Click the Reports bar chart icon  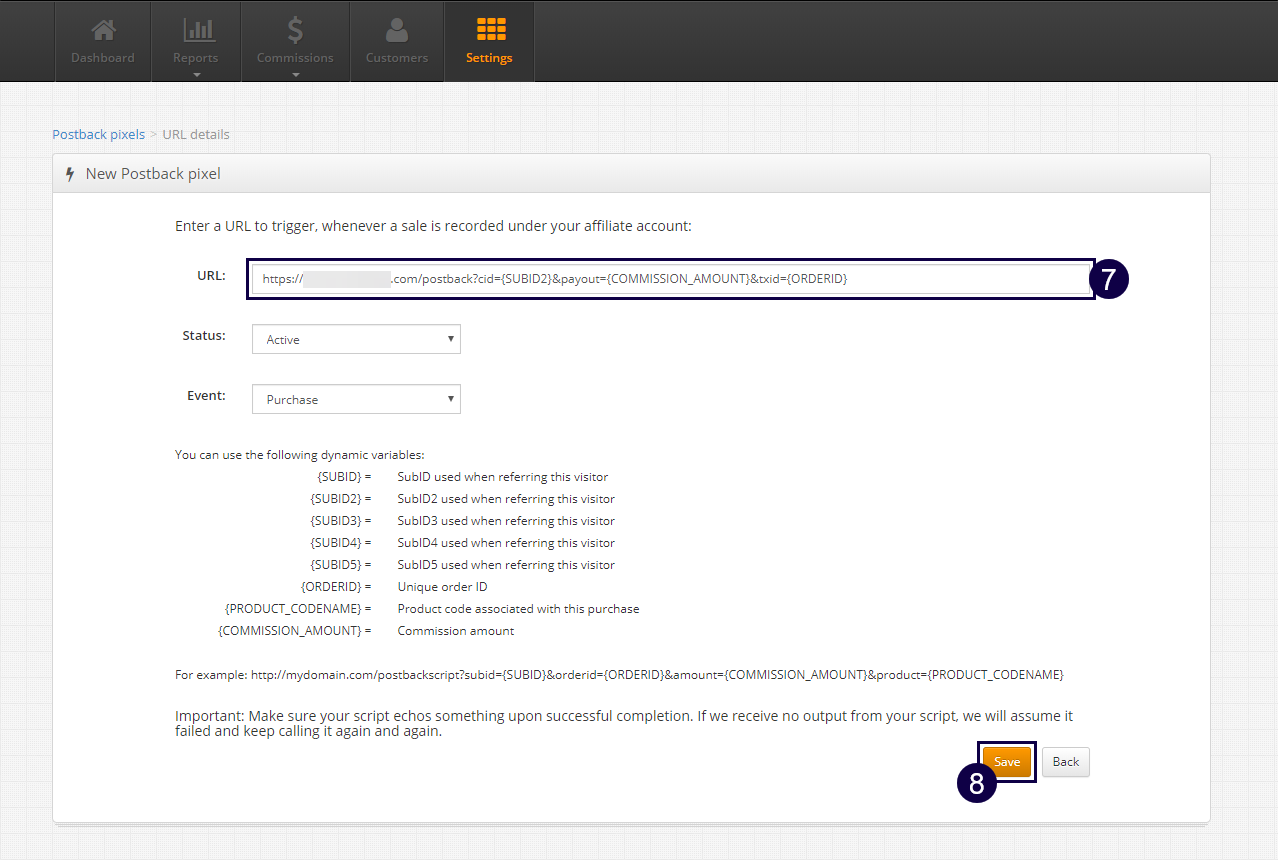click(x=195, y=30)
